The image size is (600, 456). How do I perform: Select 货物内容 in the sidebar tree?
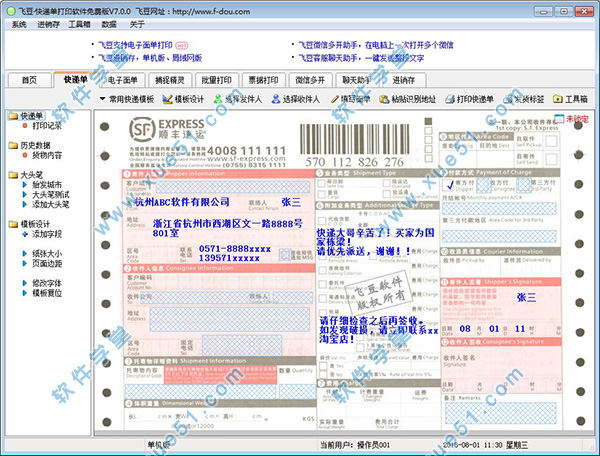(x=47, y=155)
